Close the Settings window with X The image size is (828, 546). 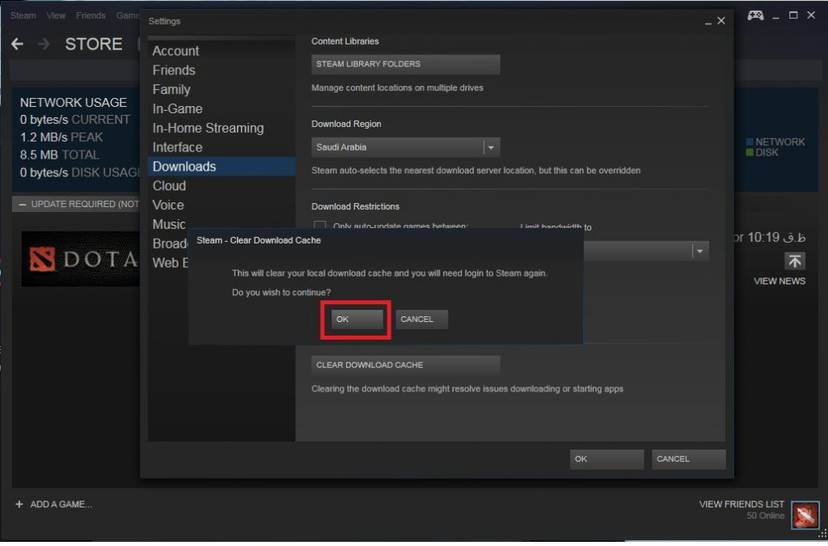721,21
